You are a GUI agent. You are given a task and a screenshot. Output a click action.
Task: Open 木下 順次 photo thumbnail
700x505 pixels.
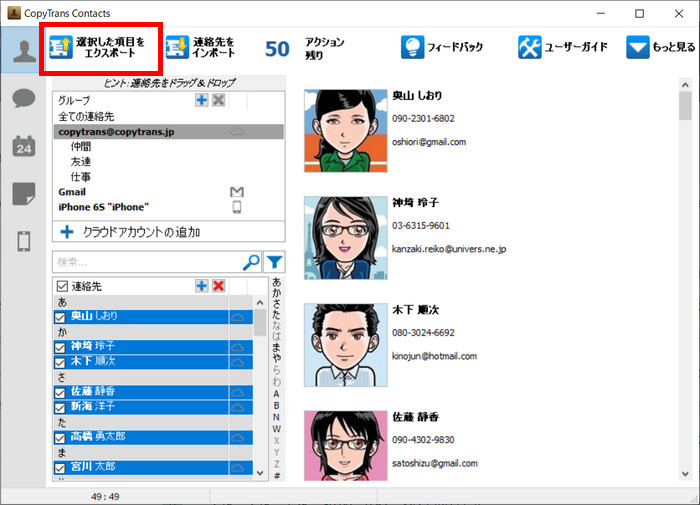click(346, 345)
